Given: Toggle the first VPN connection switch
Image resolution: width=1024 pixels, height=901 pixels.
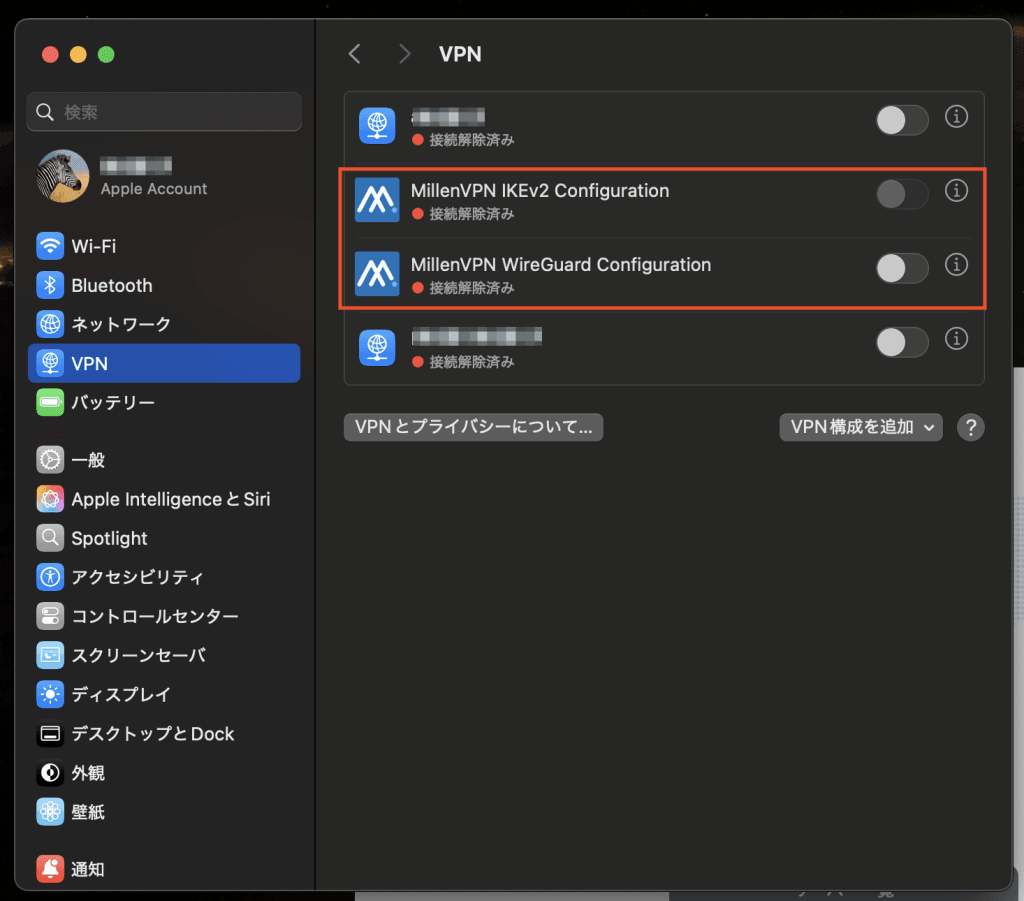Looking at the screenshot, I should coord(902,120).
